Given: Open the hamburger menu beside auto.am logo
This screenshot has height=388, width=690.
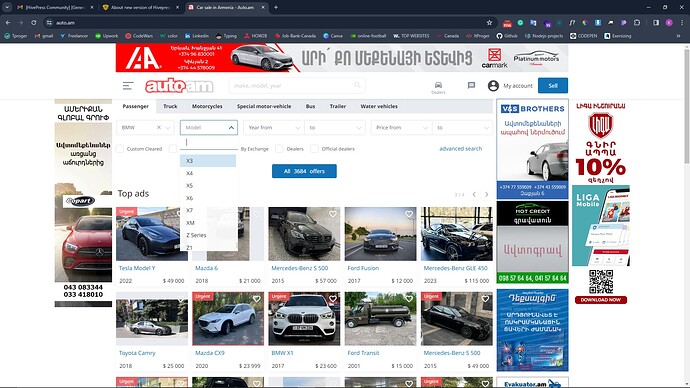Looking at the screenshot, I should tap(128, 86).
